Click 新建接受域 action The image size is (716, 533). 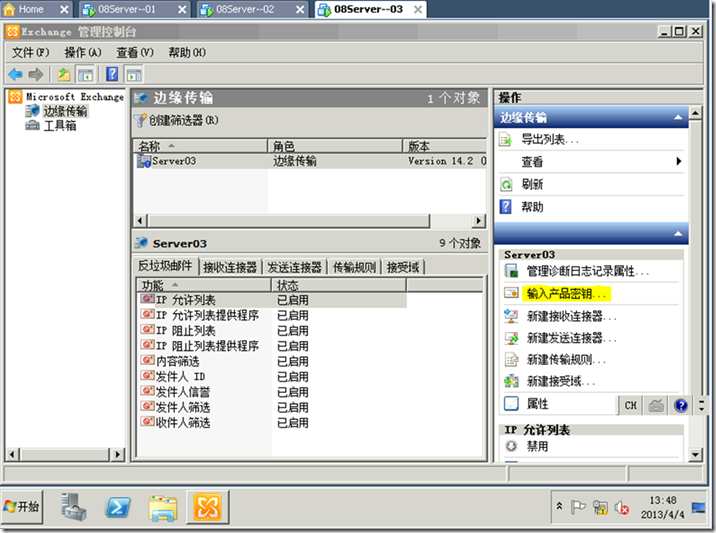(x=561, y=381)
